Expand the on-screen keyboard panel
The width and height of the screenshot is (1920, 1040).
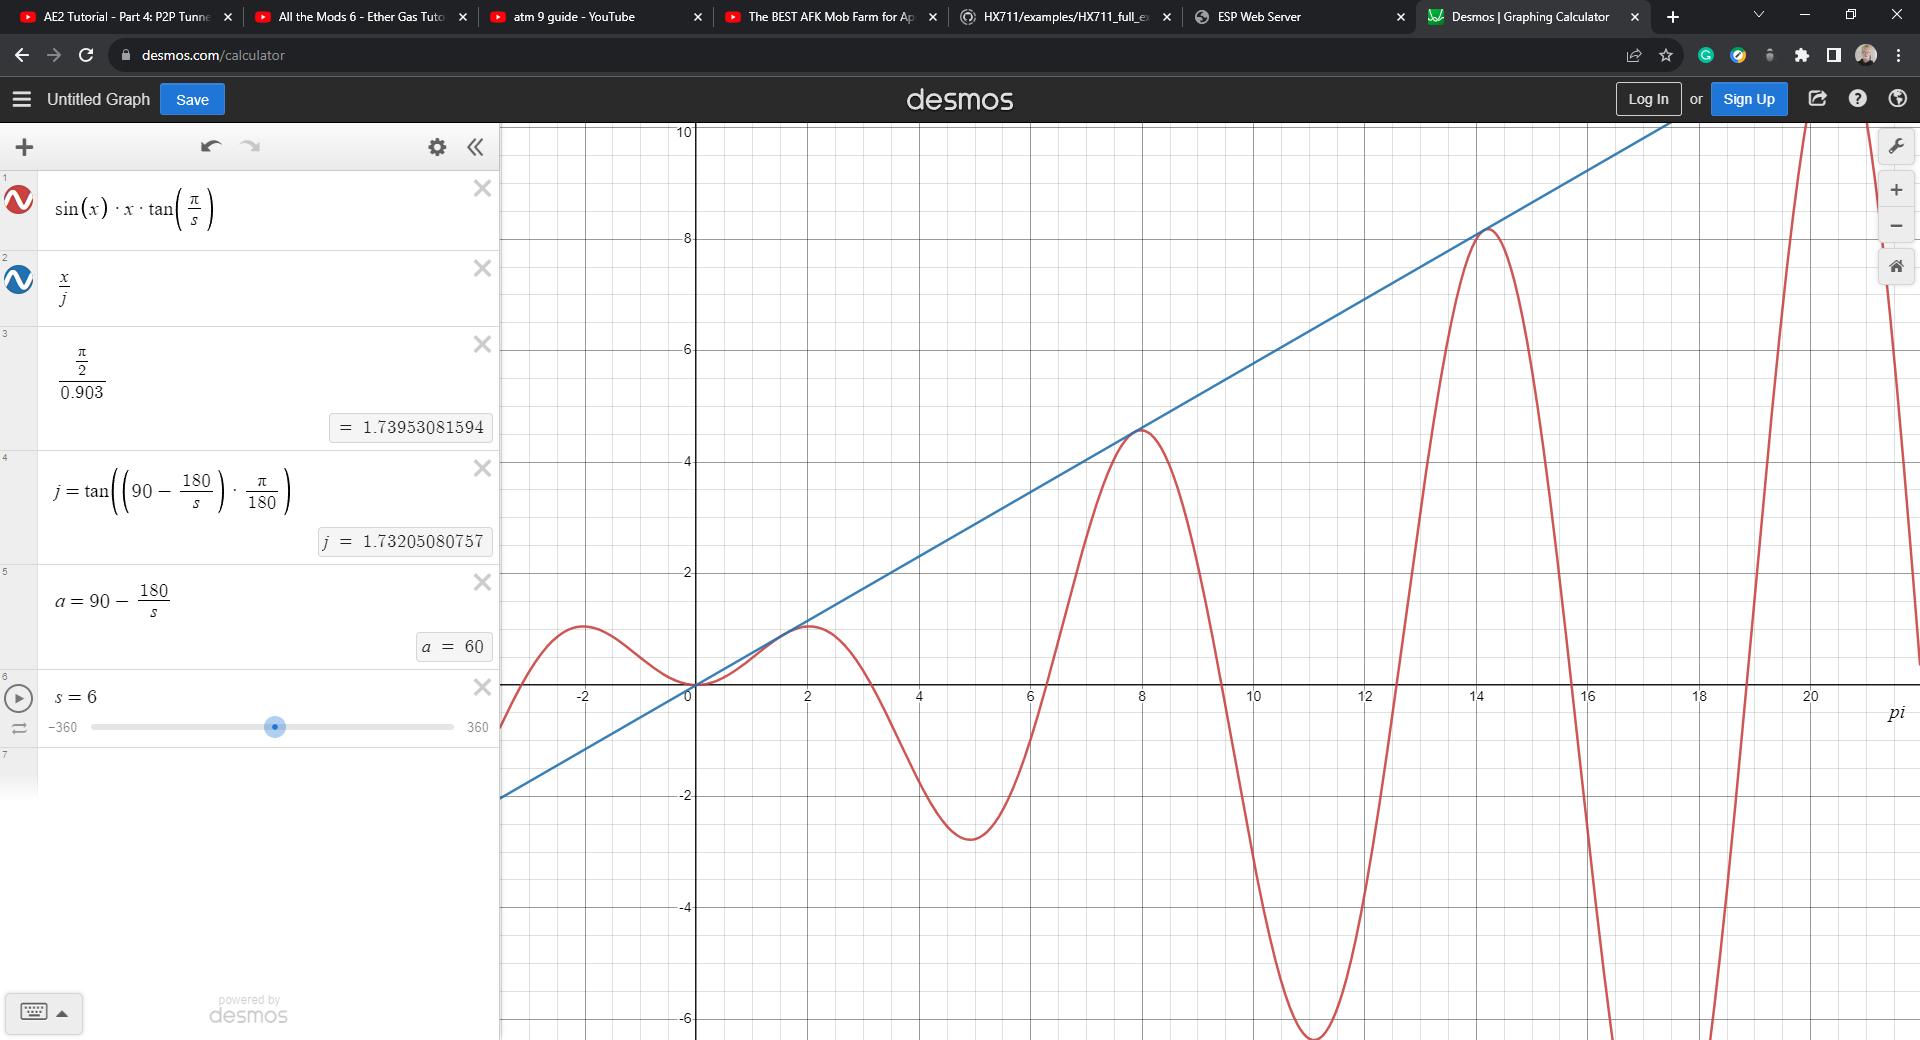tap(44, 1013)
